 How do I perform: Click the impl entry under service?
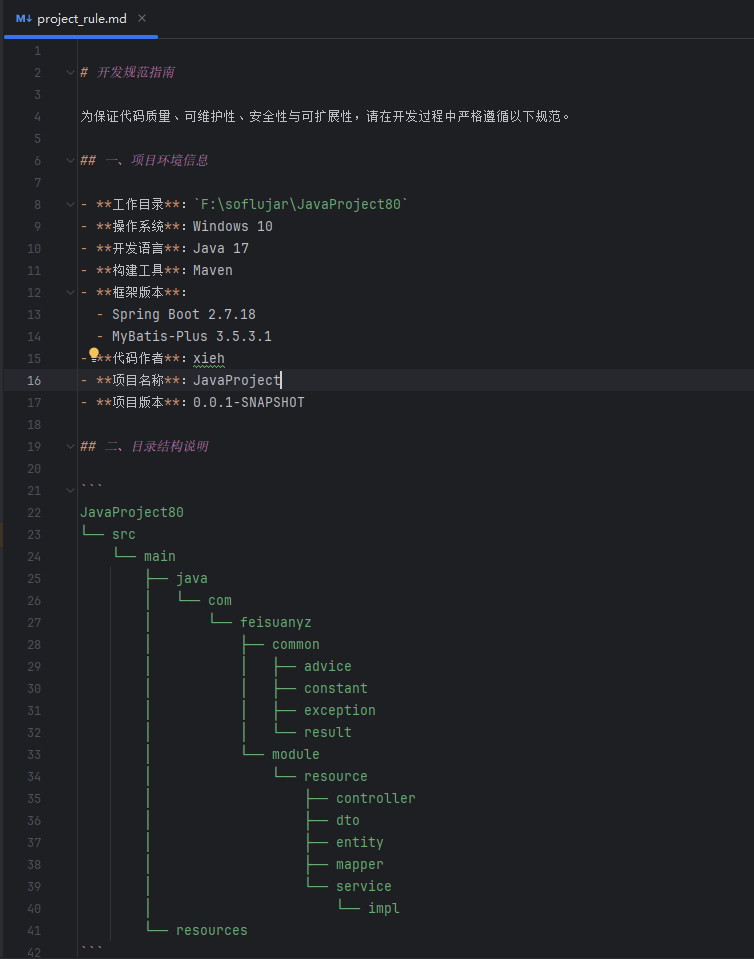click(x=383, y=908)
